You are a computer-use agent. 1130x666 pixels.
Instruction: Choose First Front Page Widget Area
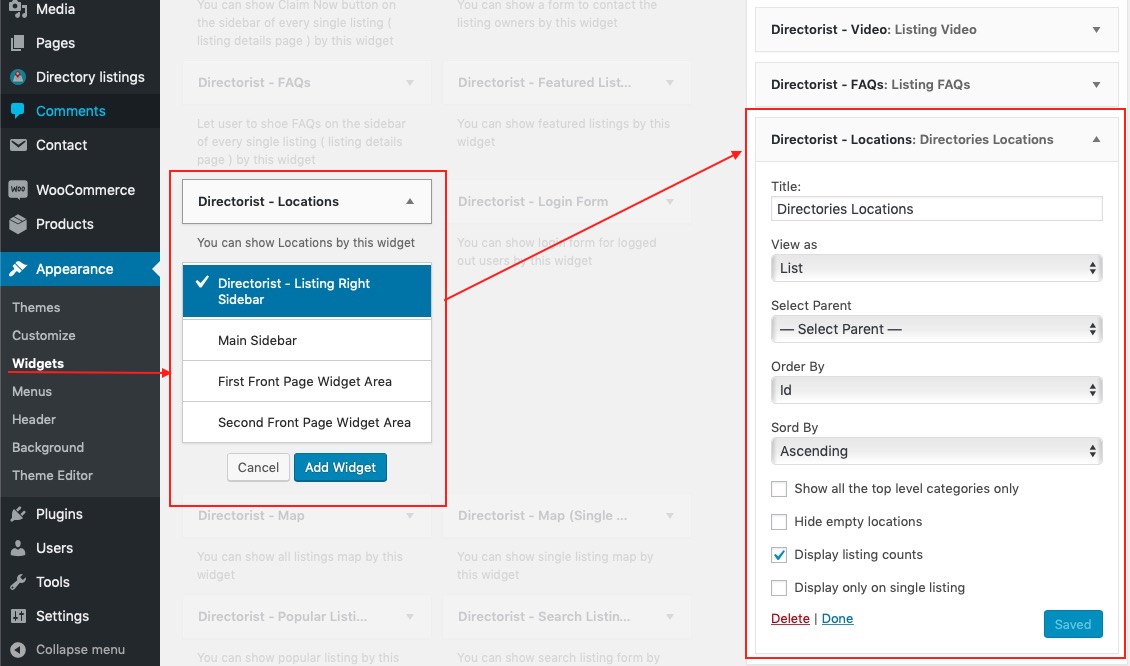coord(307,381)
